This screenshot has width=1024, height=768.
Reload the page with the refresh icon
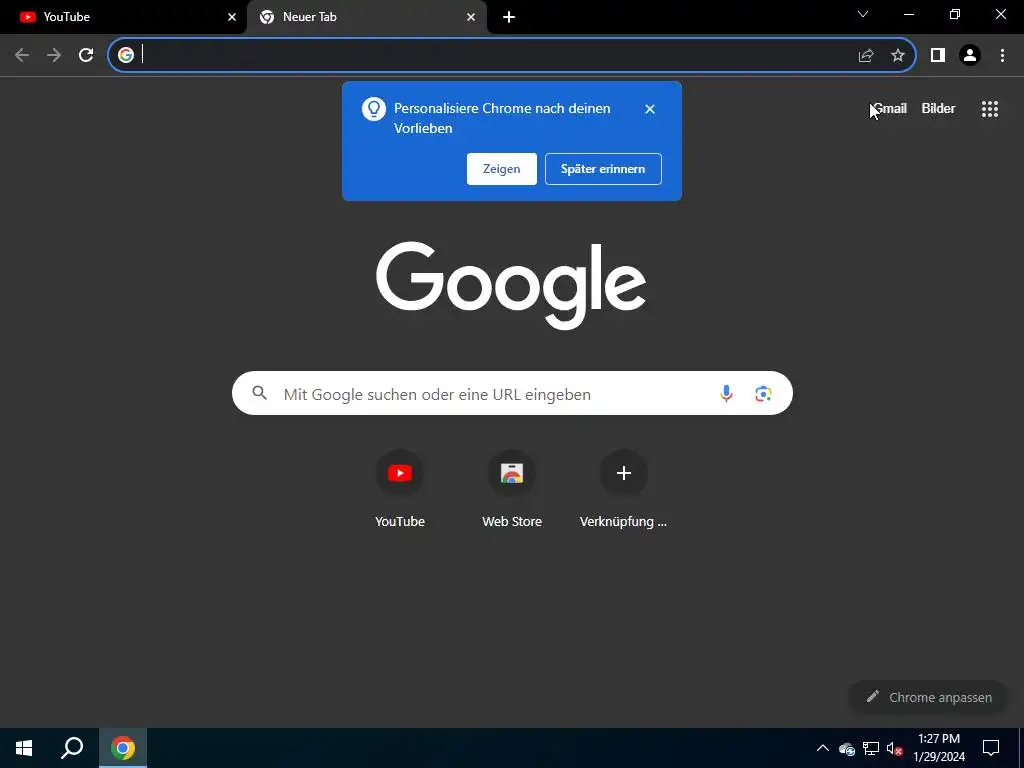[86, 56]
